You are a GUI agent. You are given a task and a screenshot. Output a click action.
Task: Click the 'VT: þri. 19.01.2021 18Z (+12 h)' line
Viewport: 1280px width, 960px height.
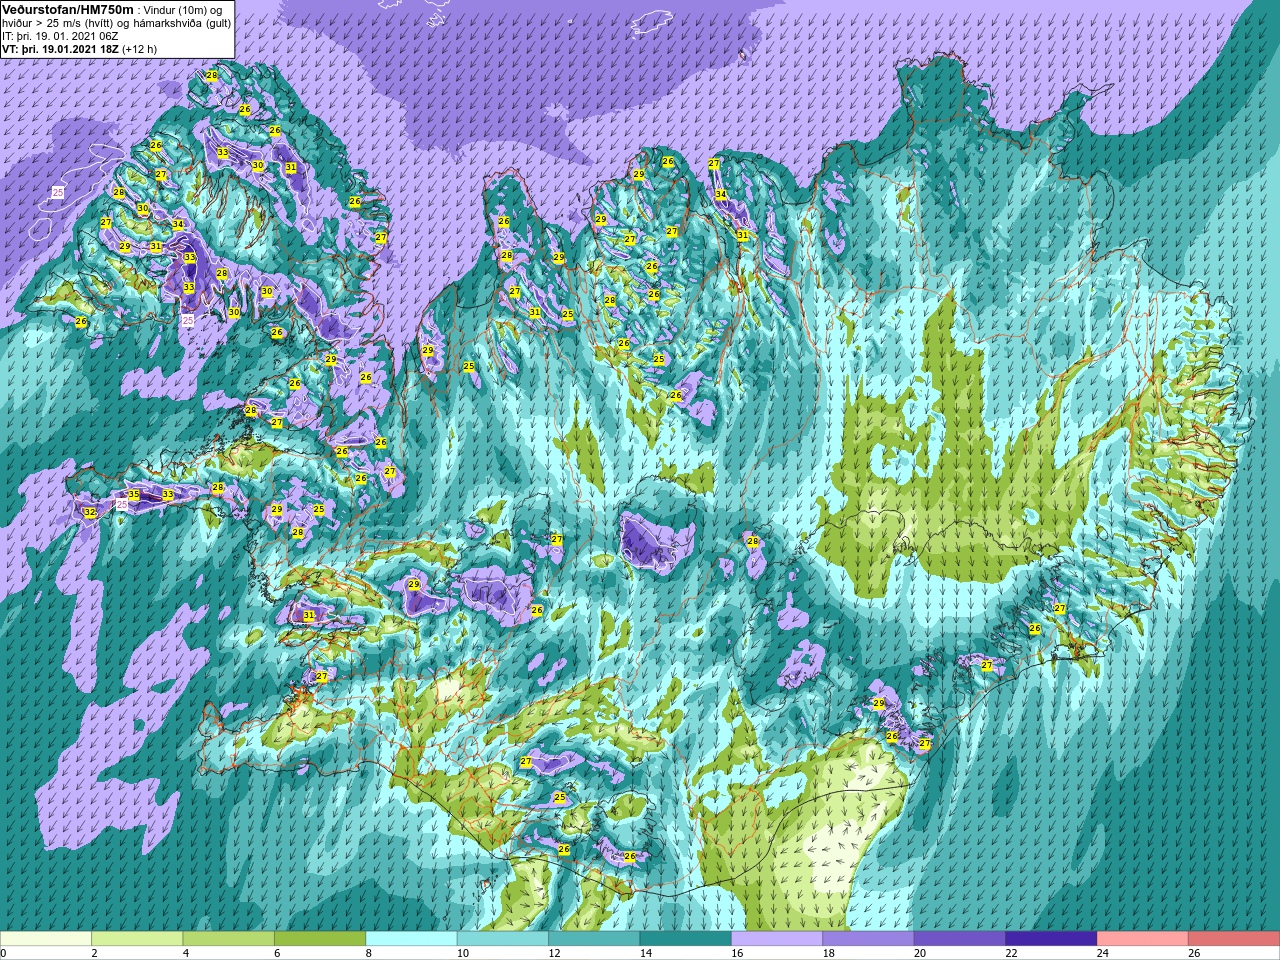coord(80,48)
